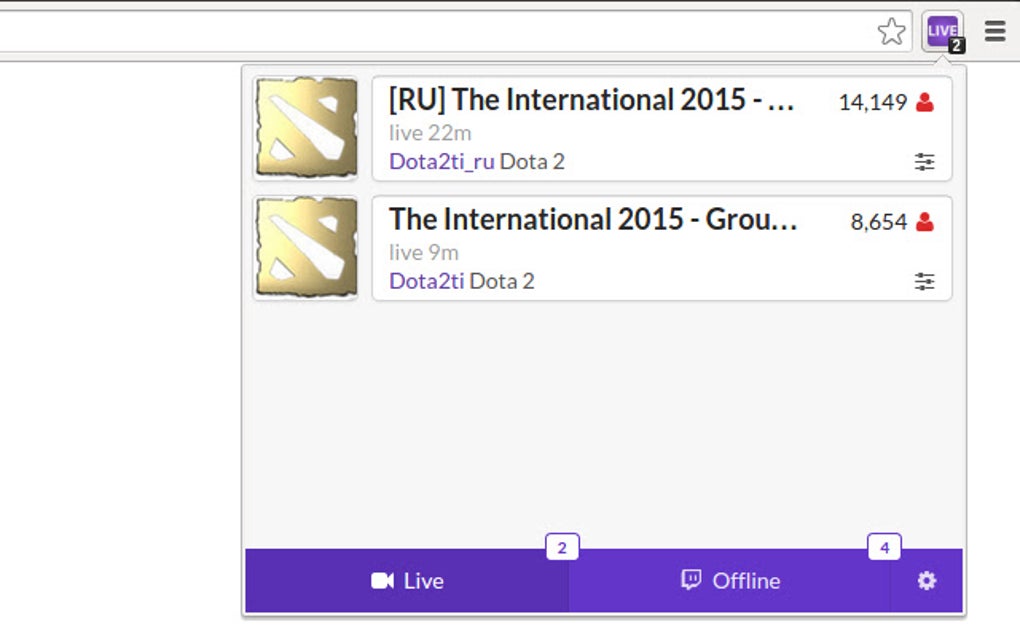Open stream options sliders for Dota2ti_ru
Image resolution: width=1020 pixels, height=638 pixels.
[924, 160]
